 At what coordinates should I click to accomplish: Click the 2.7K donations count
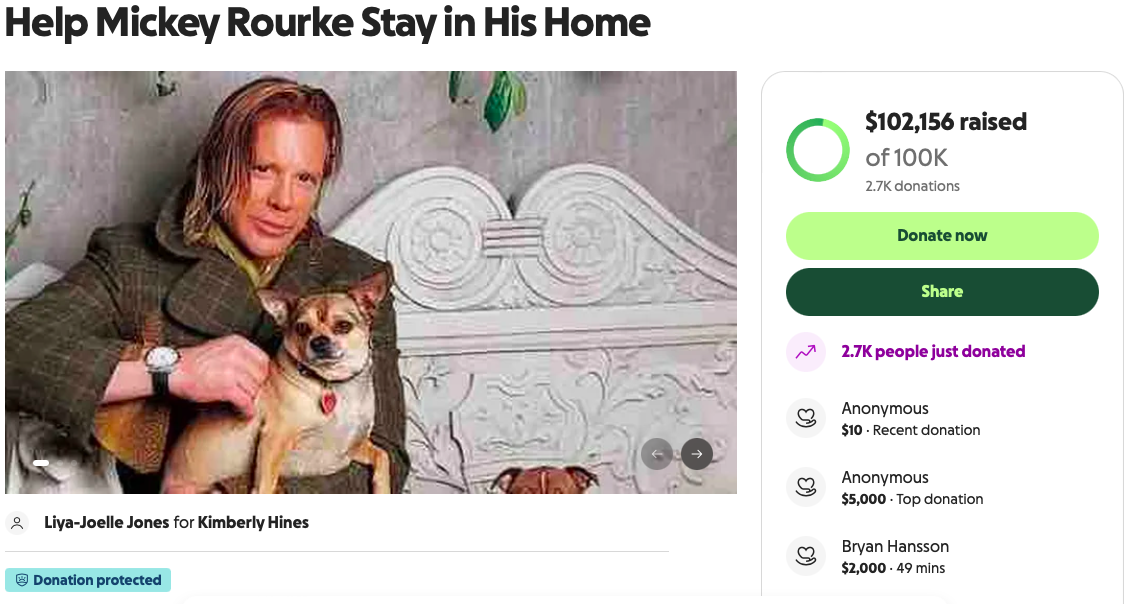coord(912,186)
